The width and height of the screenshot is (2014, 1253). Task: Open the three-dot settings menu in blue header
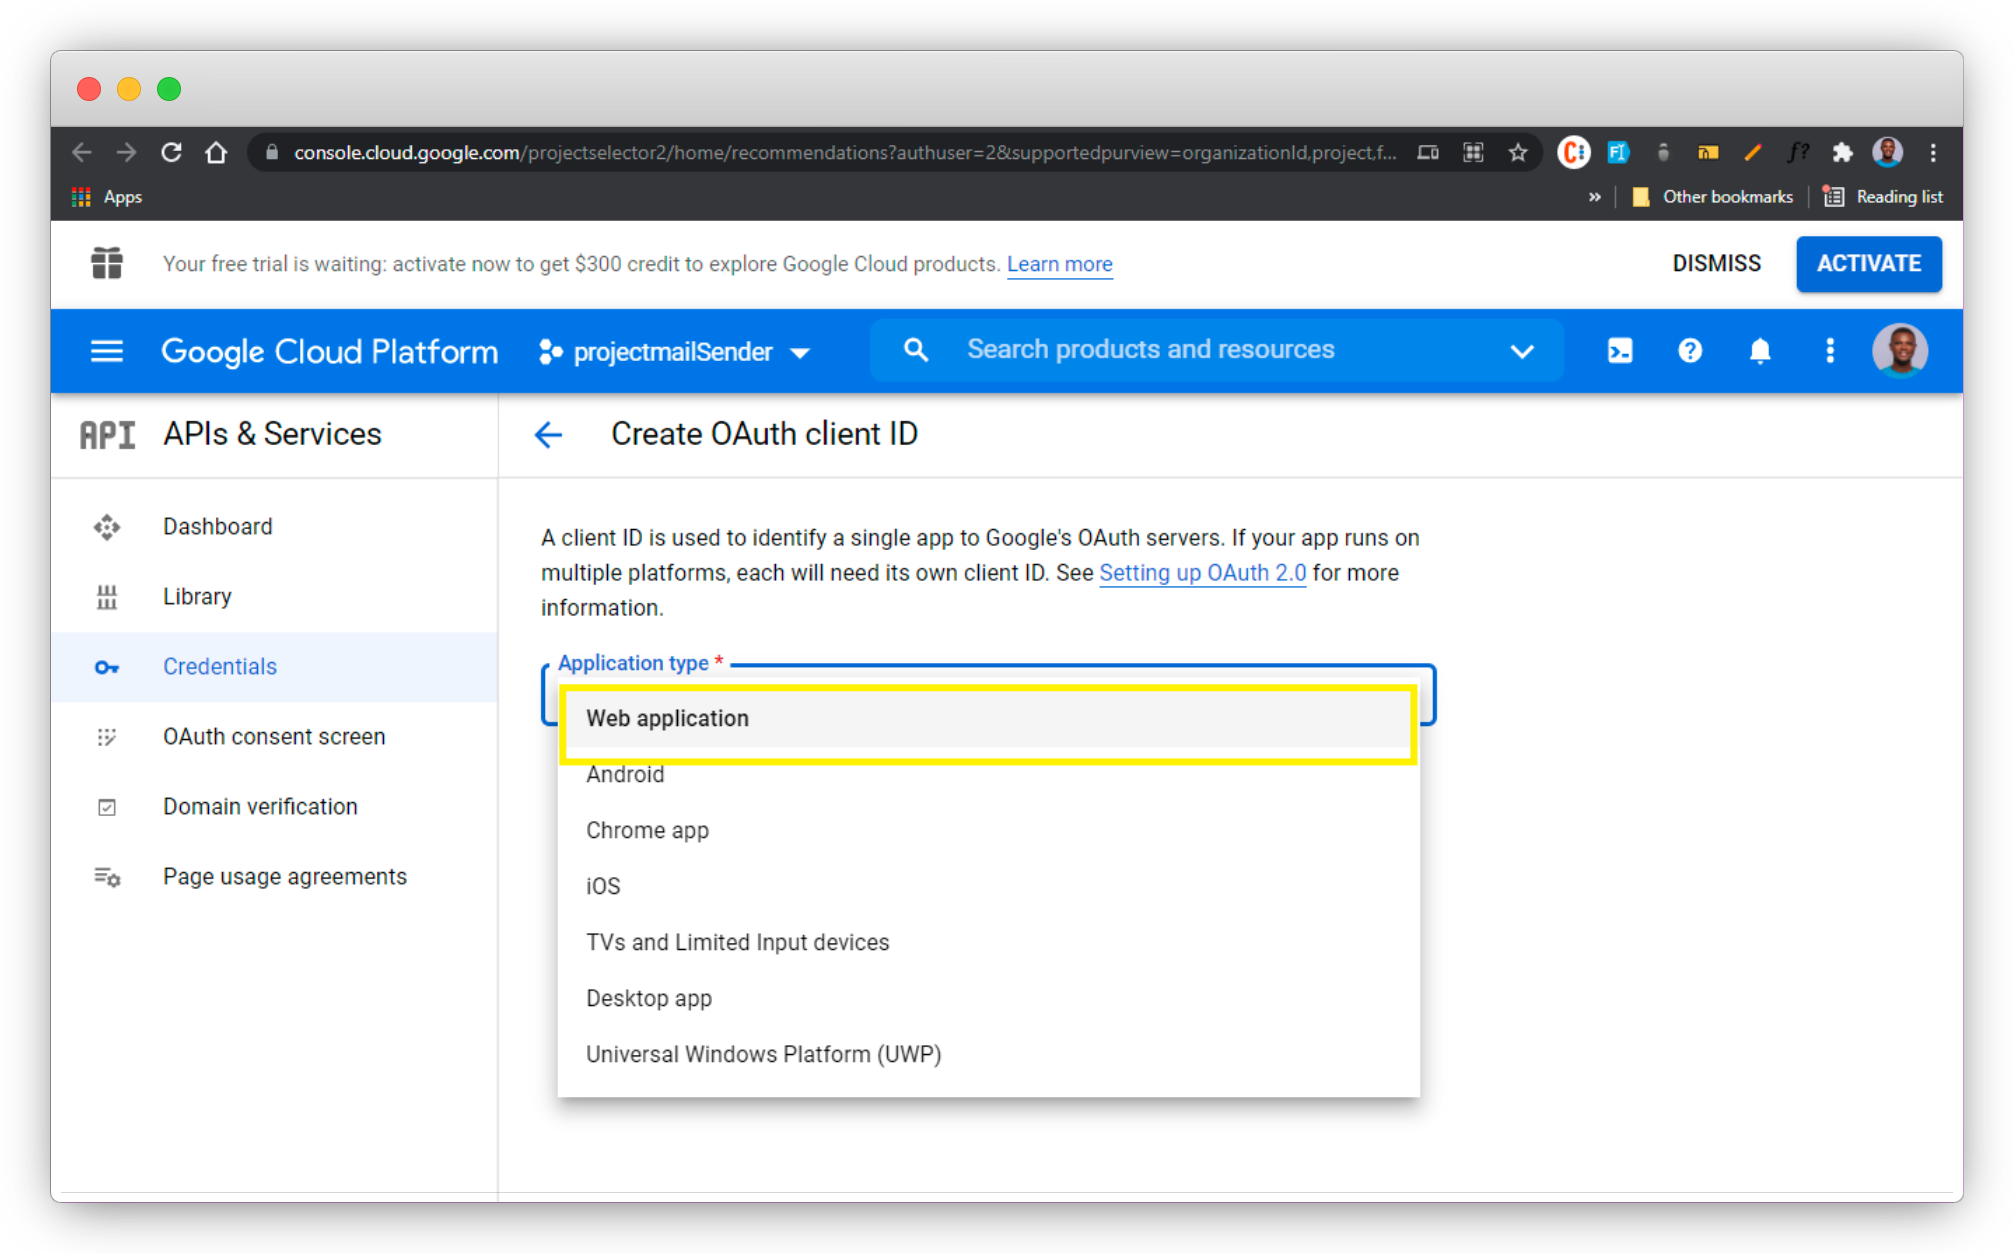pos(1830,351)
